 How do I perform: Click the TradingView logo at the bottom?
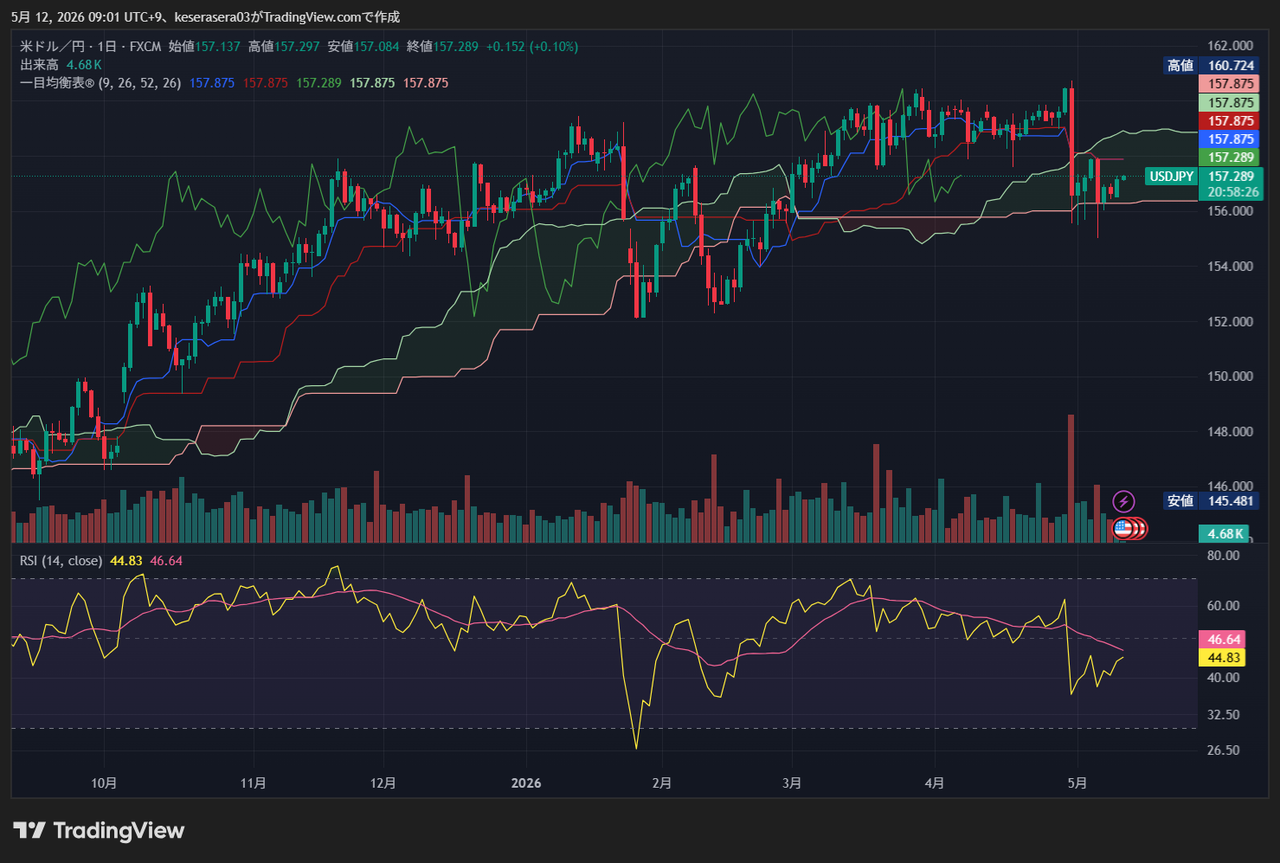click(98, 830)
